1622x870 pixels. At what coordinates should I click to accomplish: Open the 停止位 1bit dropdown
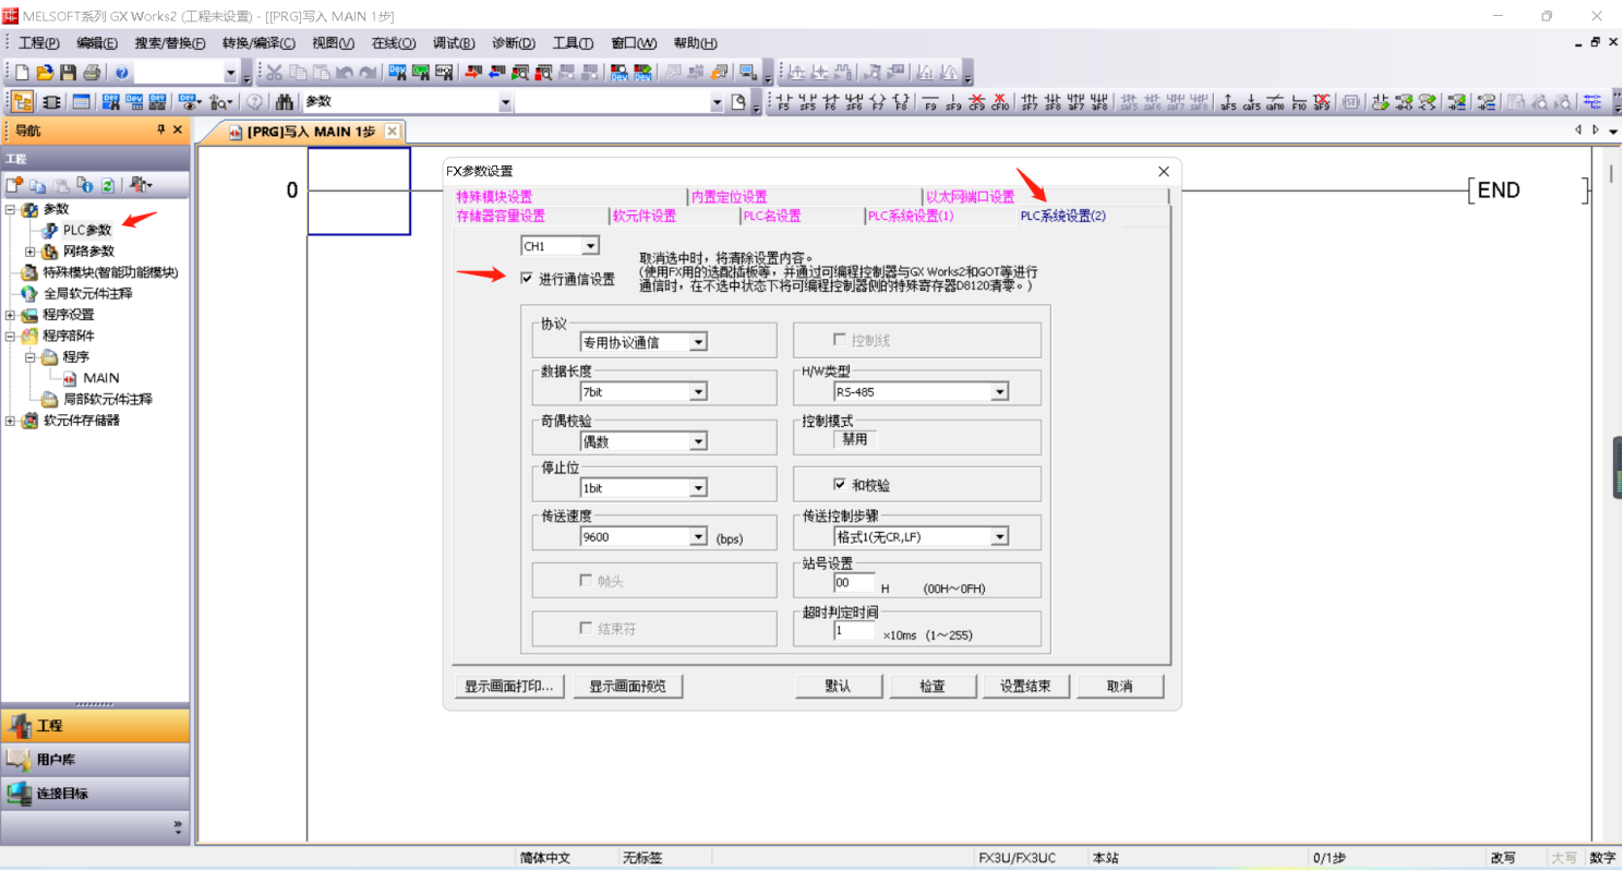point(698,488)
